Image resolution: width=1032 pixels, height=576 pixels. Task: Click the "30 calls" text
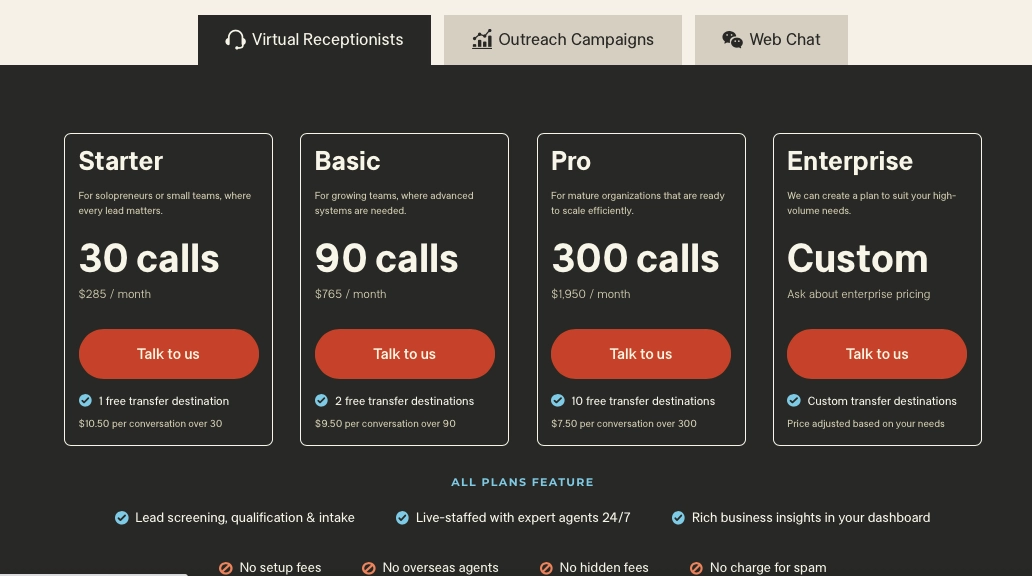(x=149, y=258)
